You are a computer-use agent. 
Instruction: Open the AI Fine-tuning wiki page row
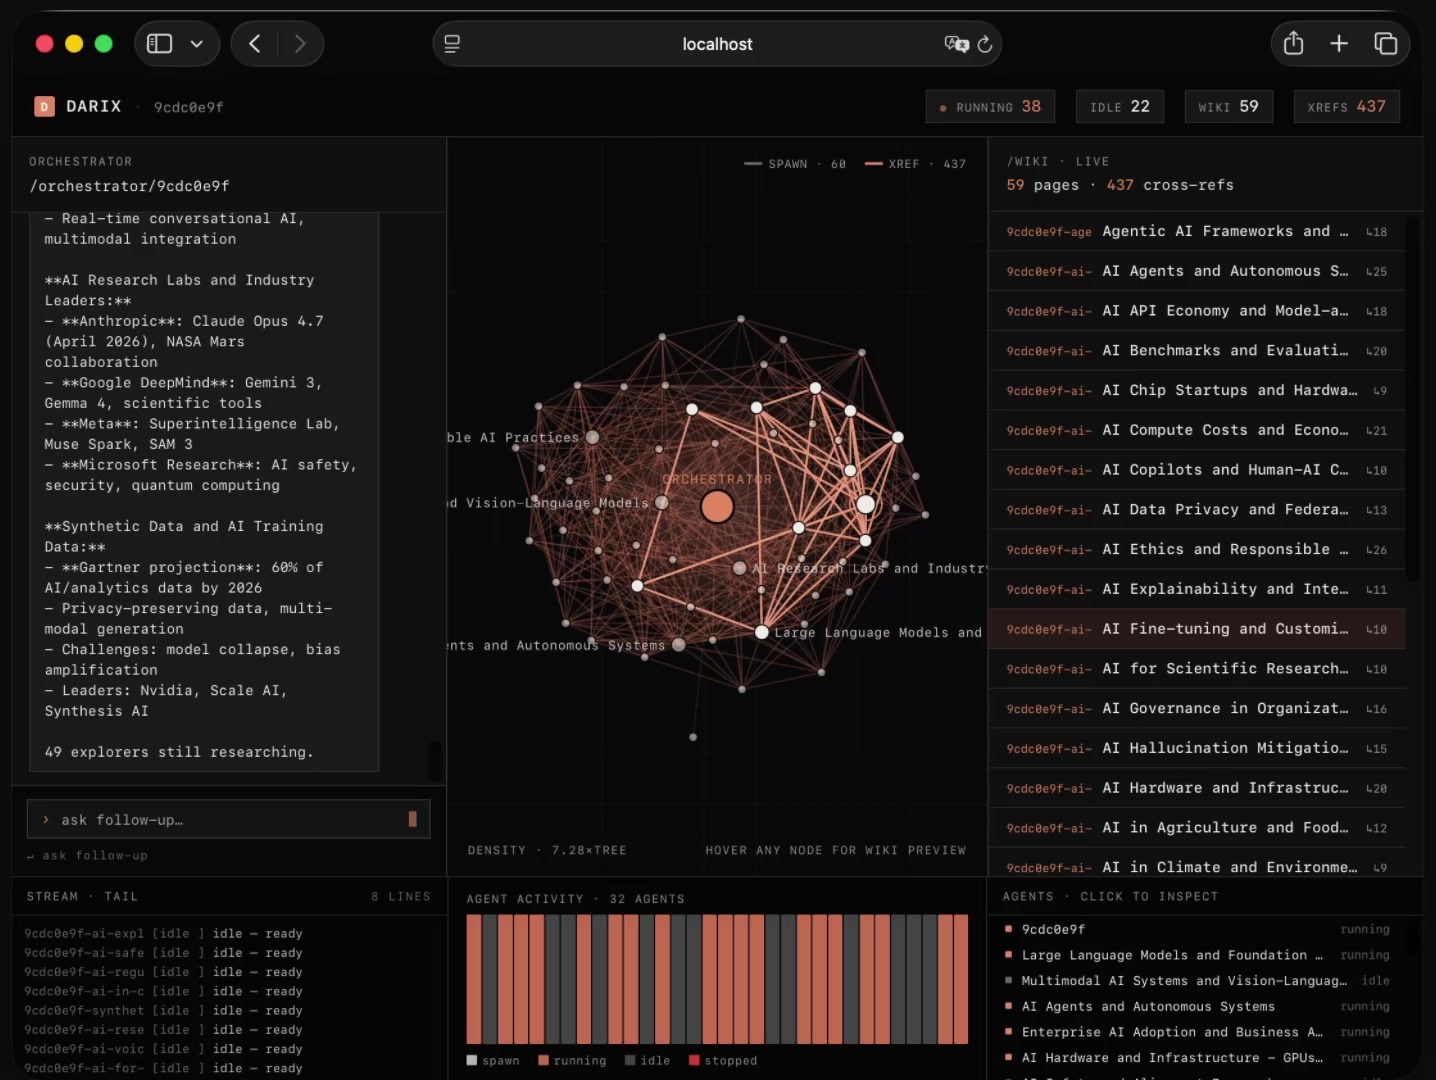point(1196,629)
